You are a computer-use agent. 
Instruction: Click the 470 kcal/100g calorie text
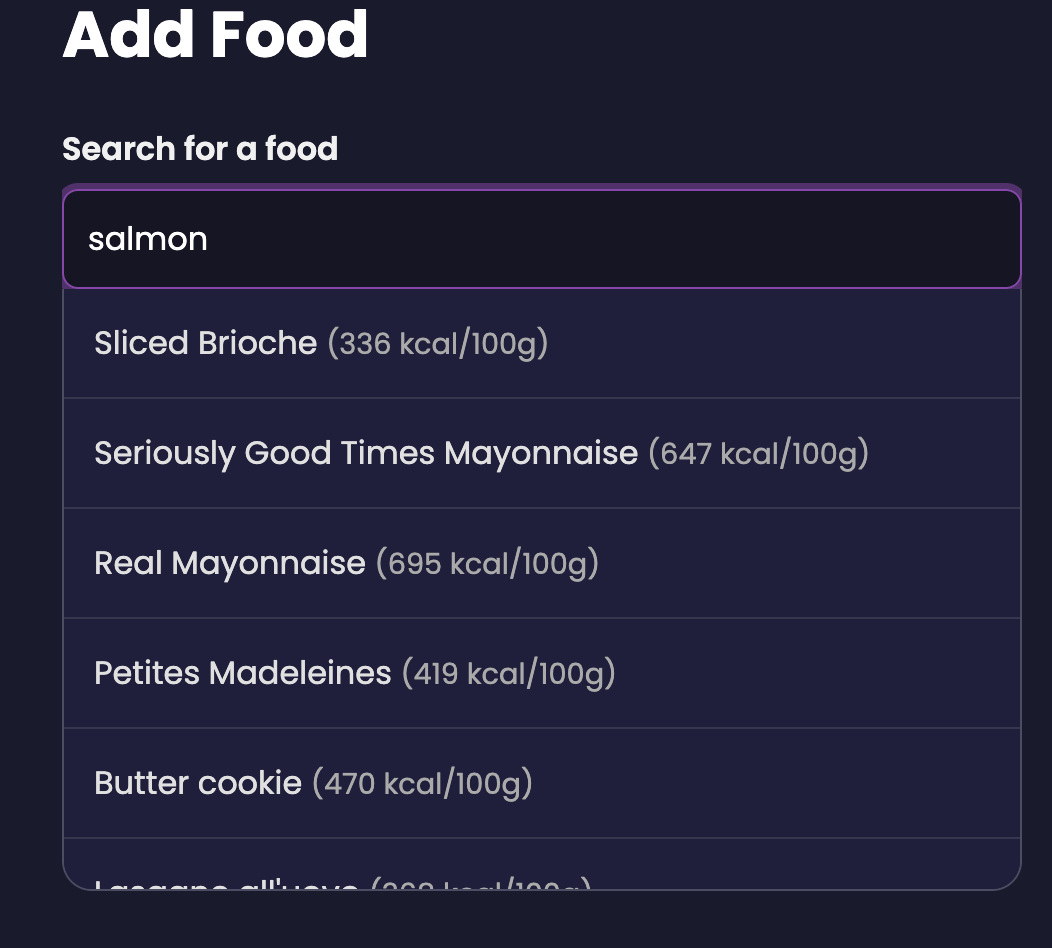click(422, 783)
